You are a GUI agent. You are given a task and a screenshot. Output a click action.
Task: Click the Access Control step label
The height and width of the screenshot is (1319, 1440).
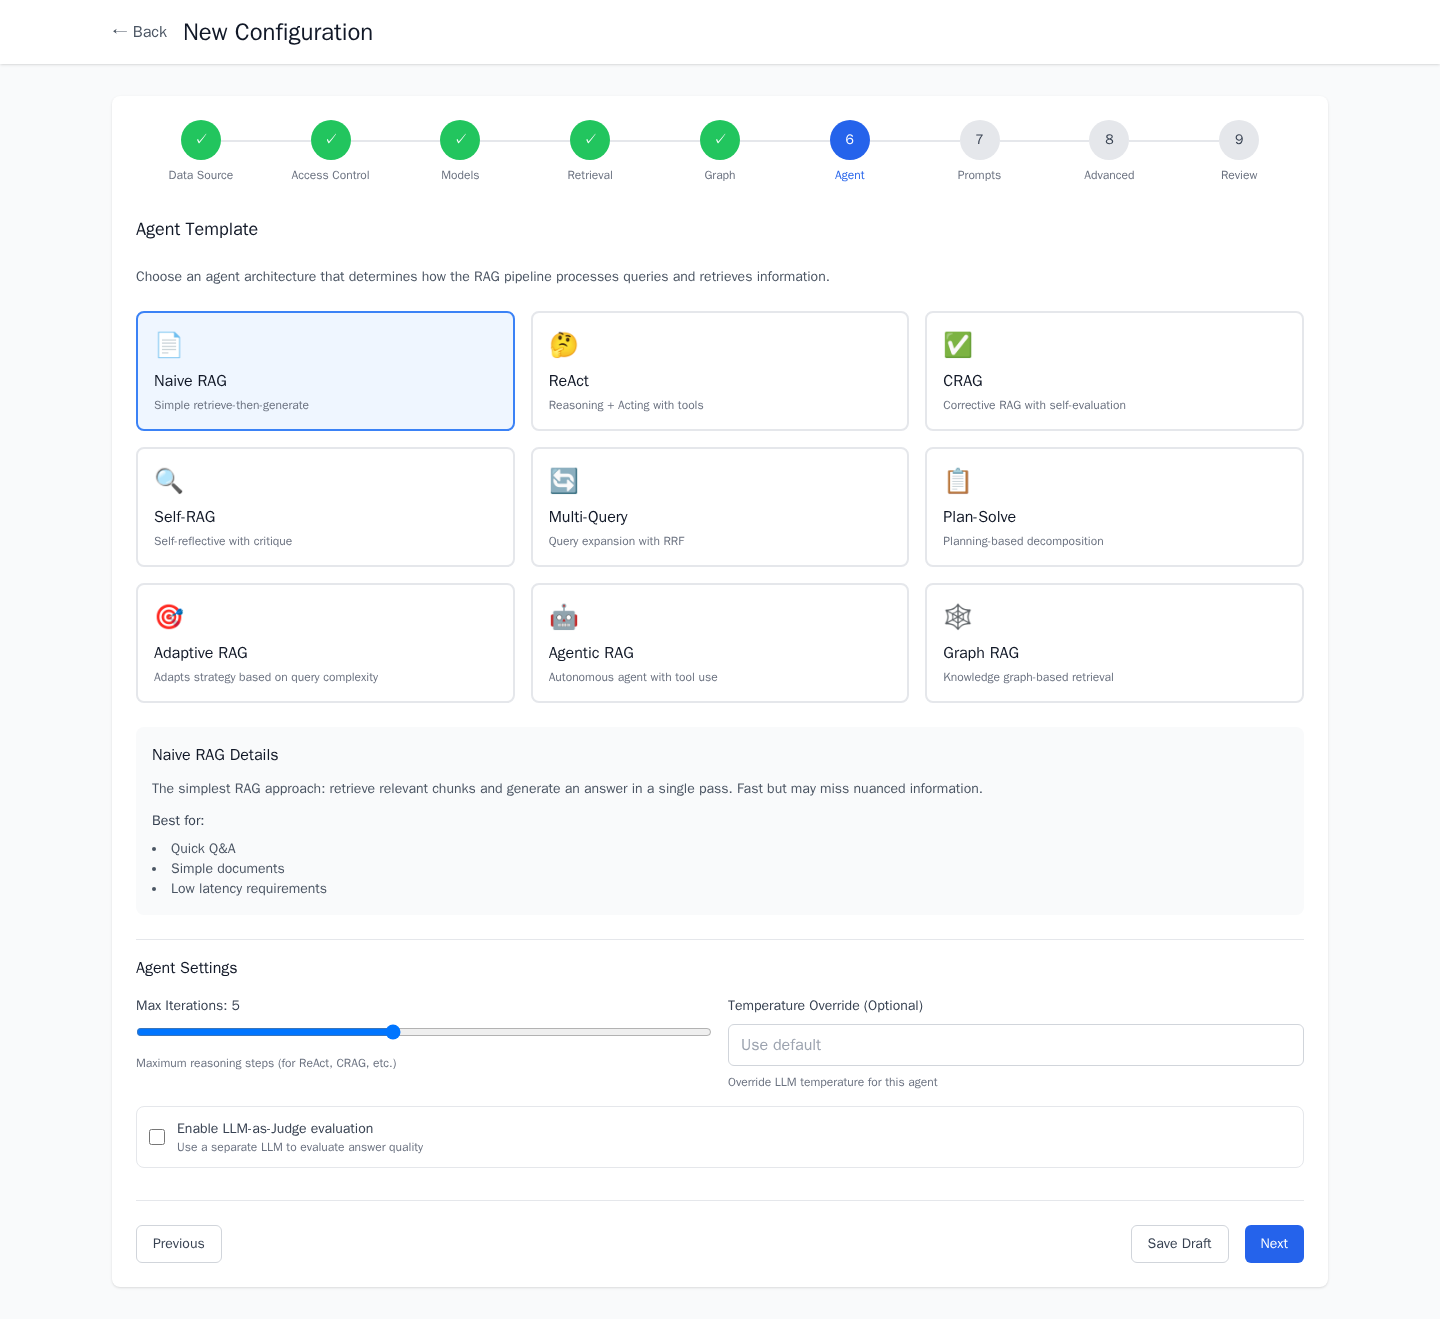click(x=331, y=175)
